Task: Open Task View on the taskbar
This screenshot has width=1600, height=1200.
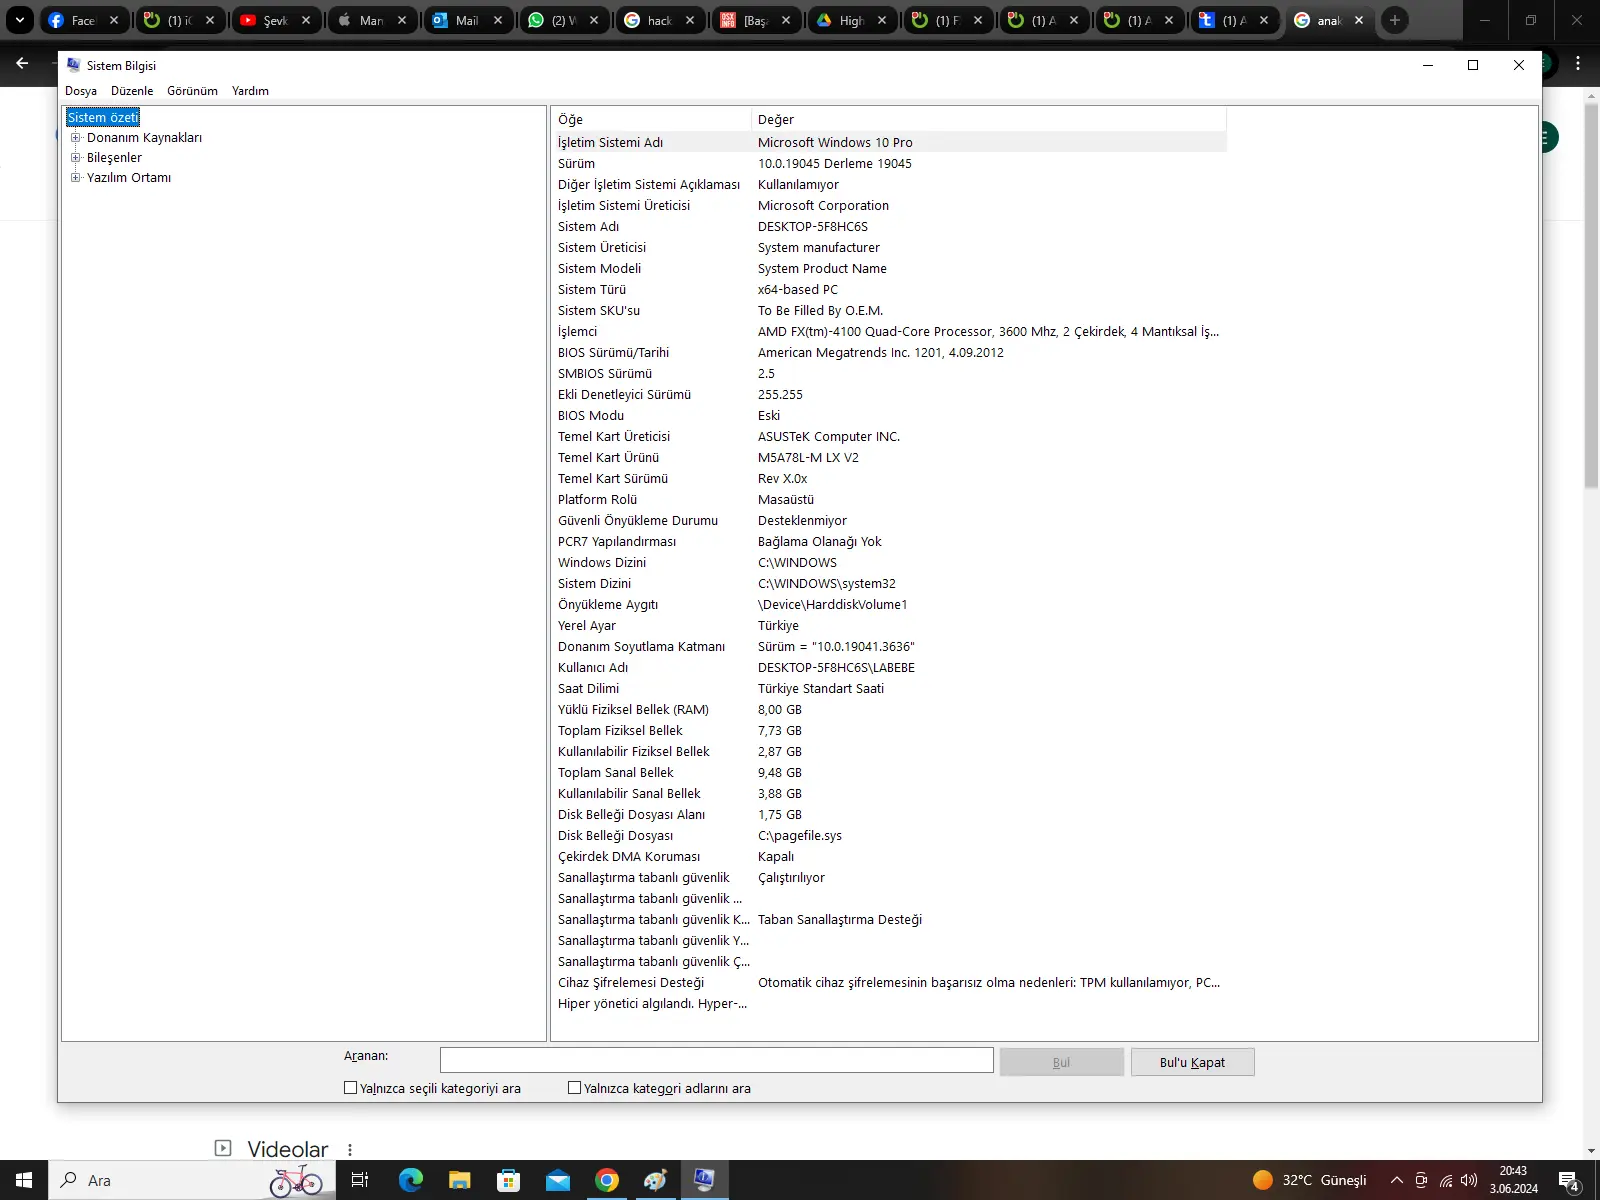Action: point(360,1180)
